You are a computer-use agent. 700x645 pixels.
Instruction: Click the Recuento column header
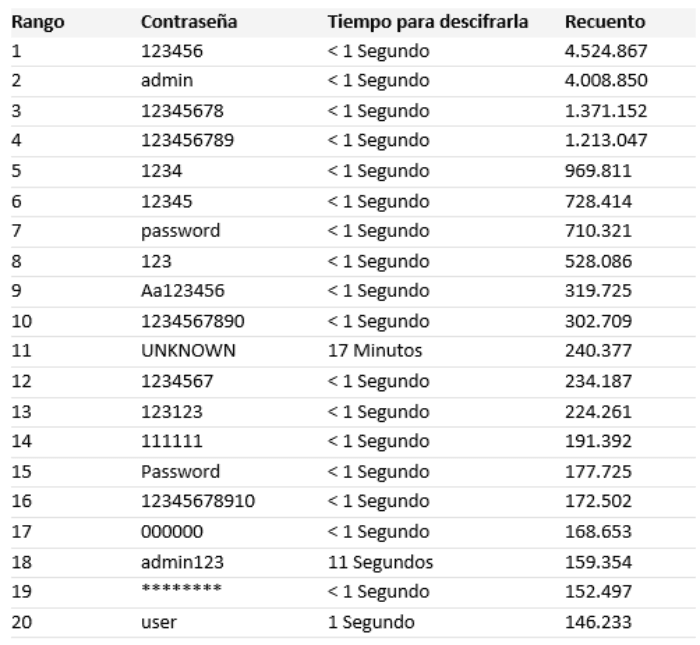coord(605,21)
